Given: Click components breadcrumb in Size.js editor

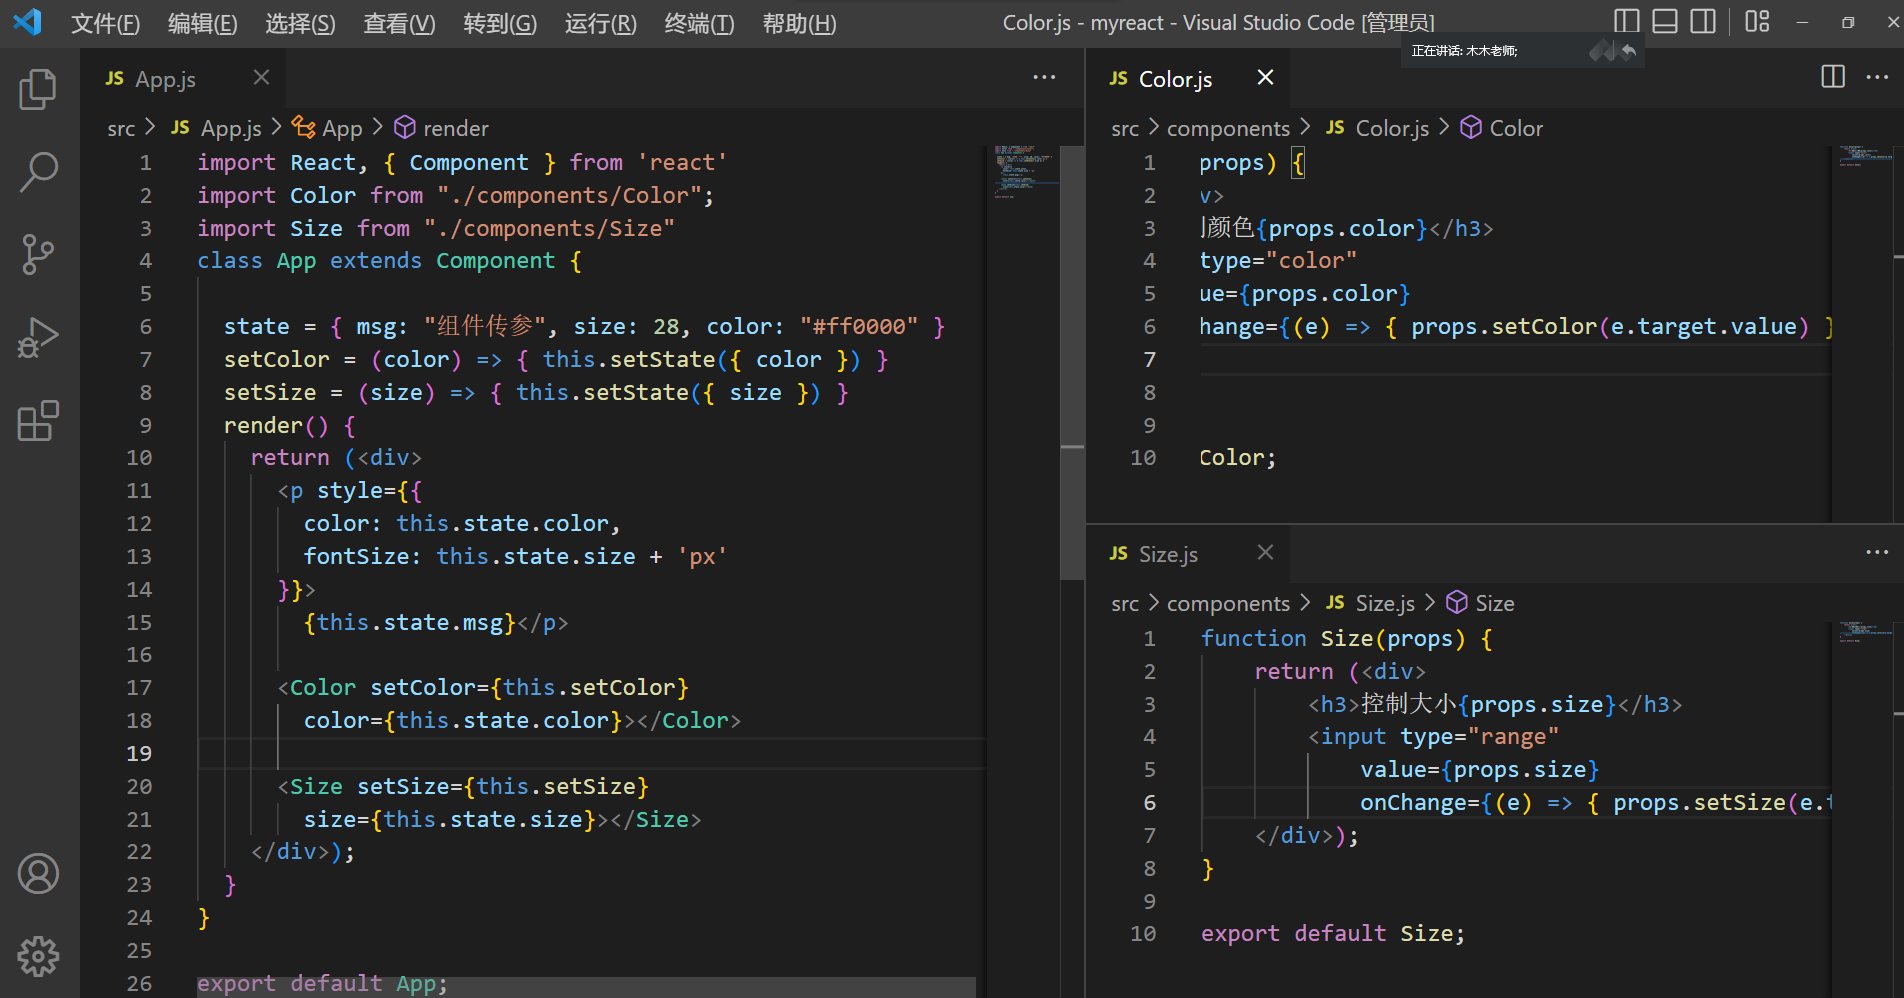Looking at the screenshot, I should click(x=1228, y=604).
